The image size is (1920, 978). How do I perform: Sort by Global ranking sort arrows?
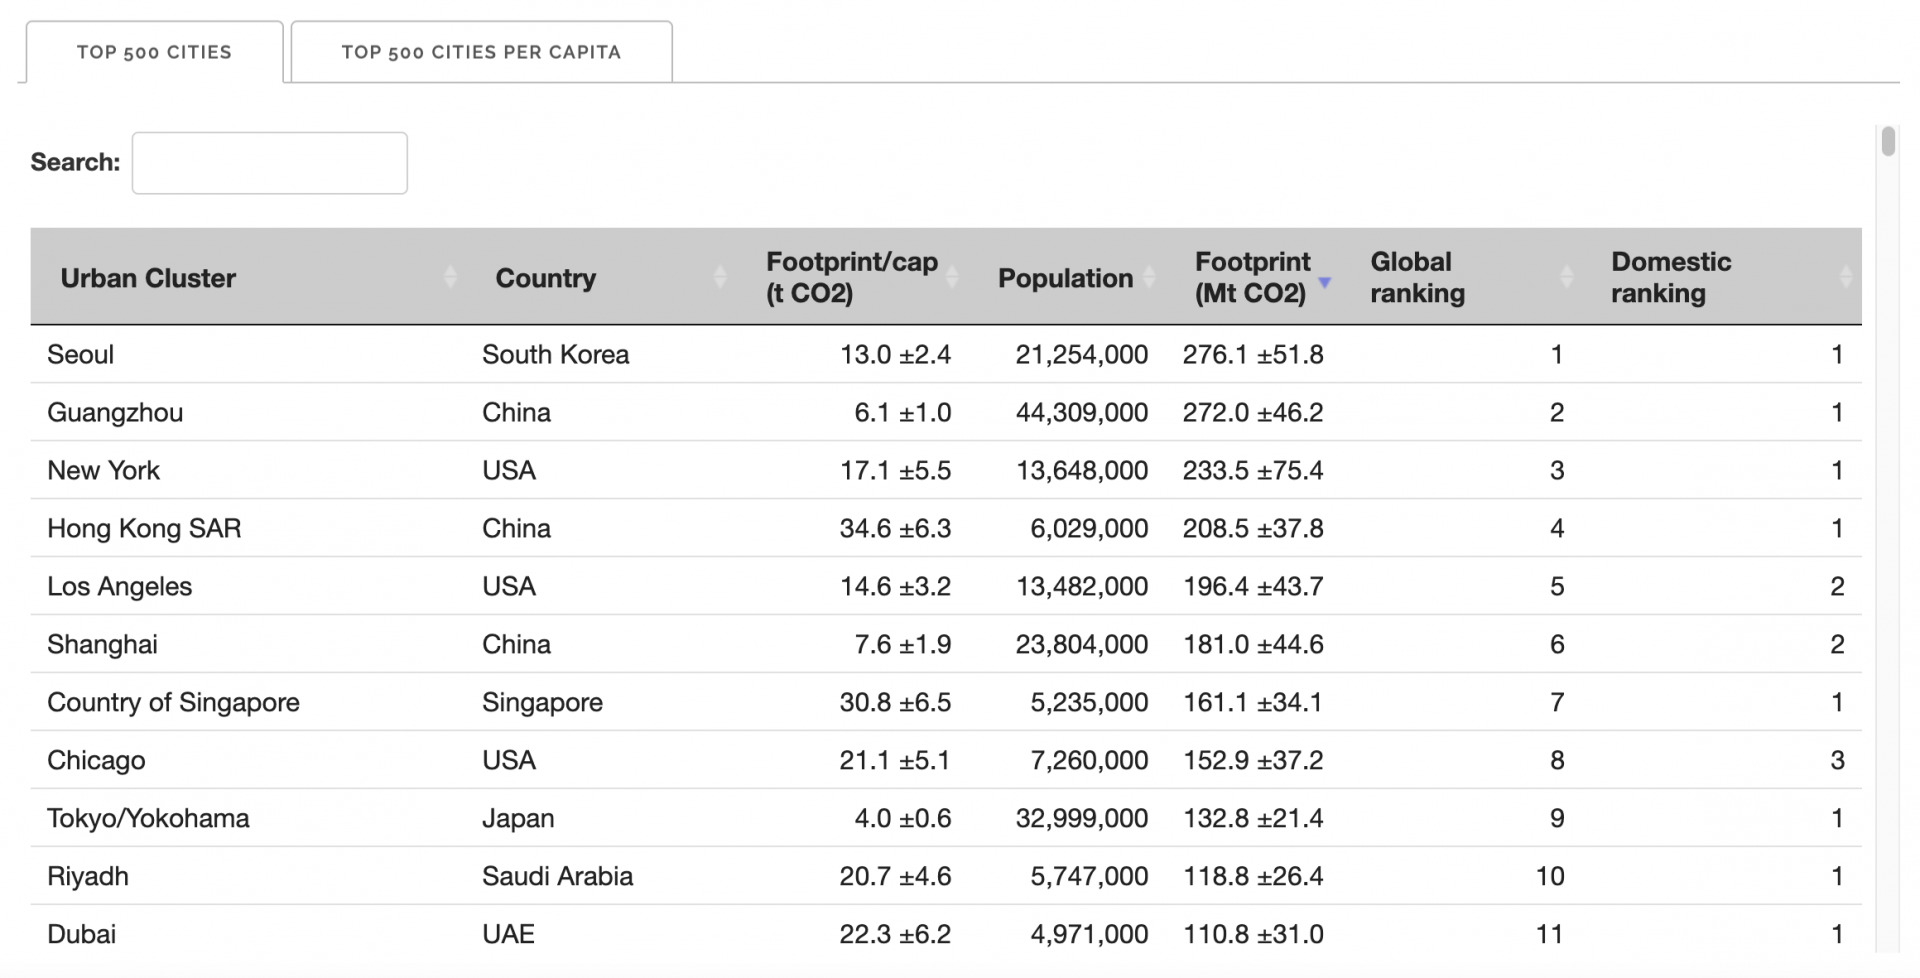[1566, 277]
